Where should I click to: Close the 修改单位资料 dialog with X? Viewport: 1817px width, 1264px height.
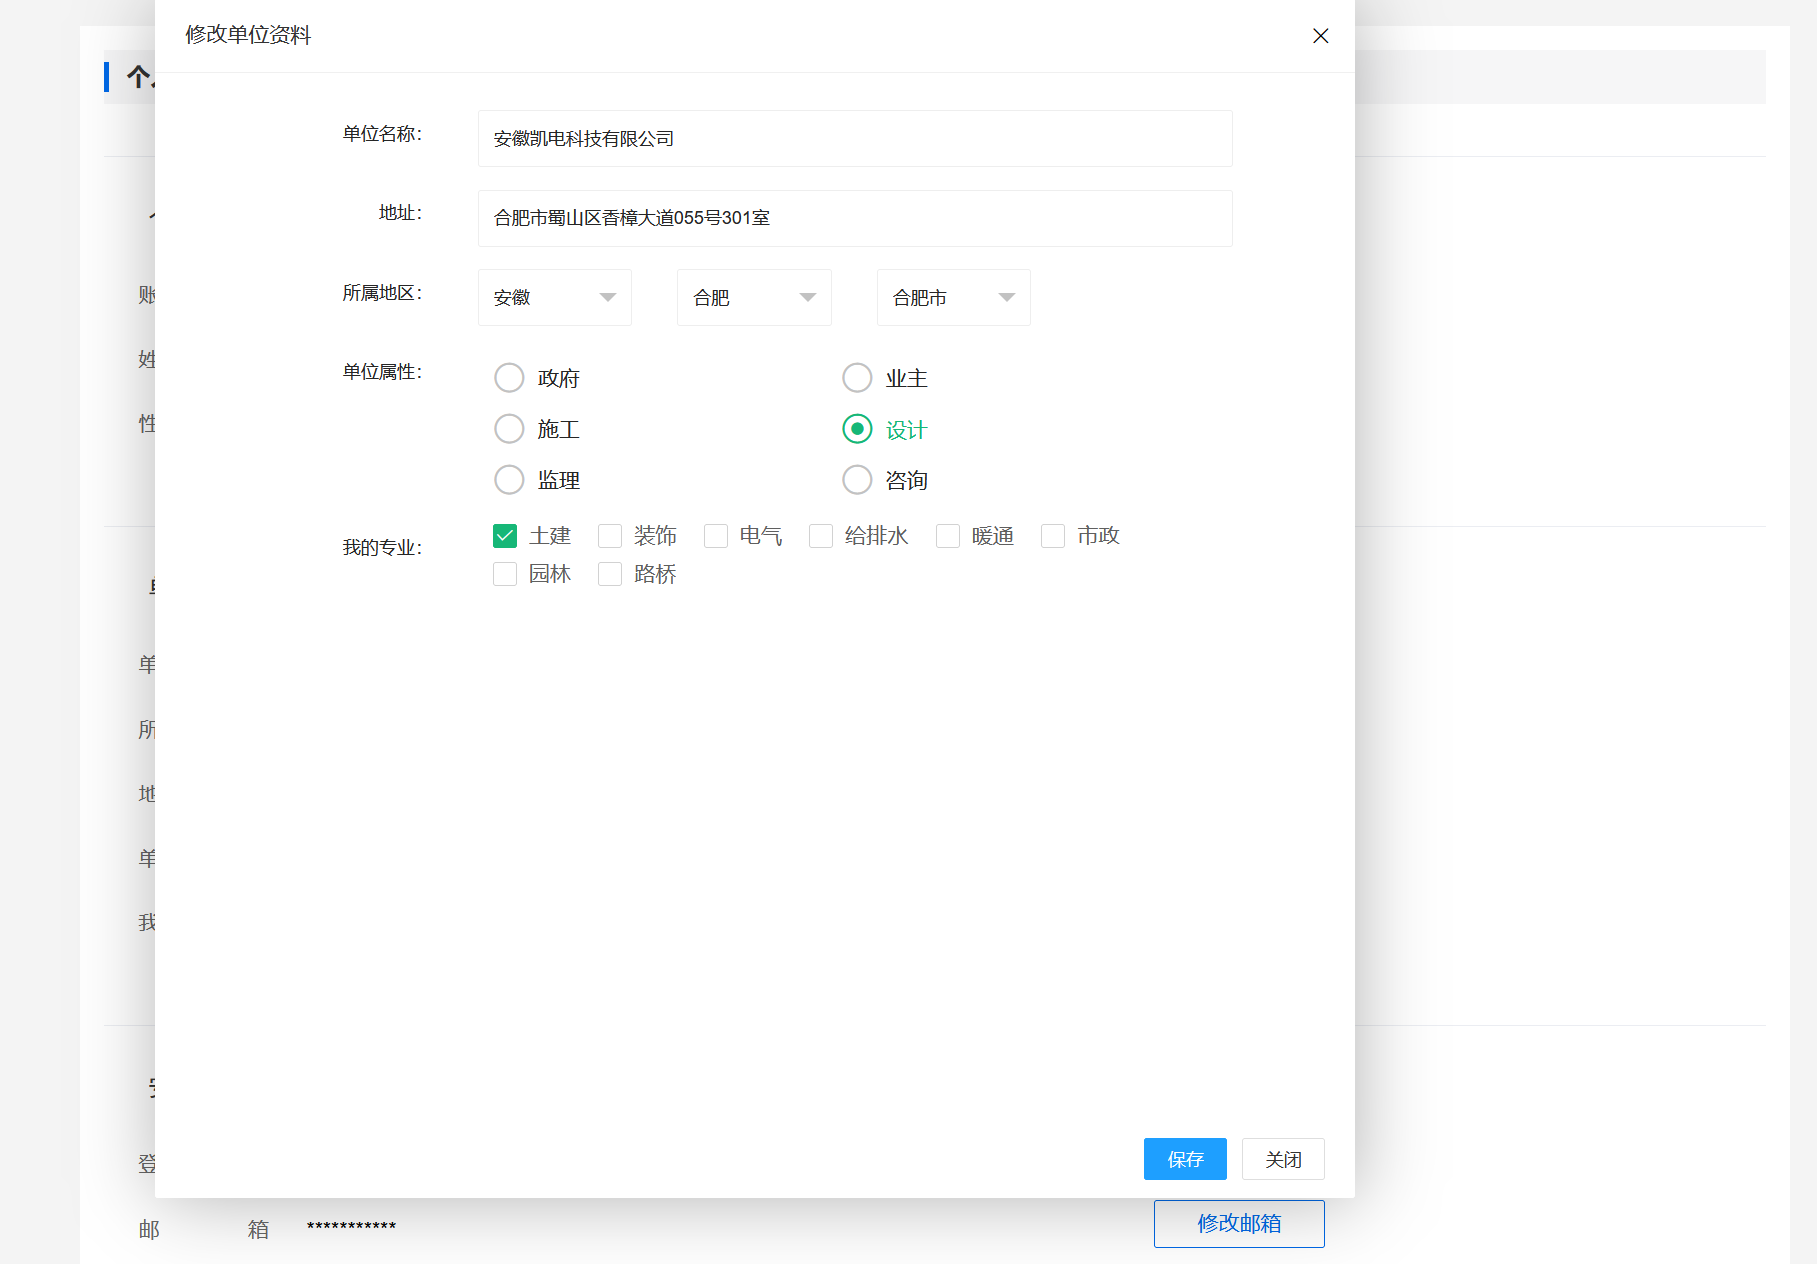tap(1320, 36)
